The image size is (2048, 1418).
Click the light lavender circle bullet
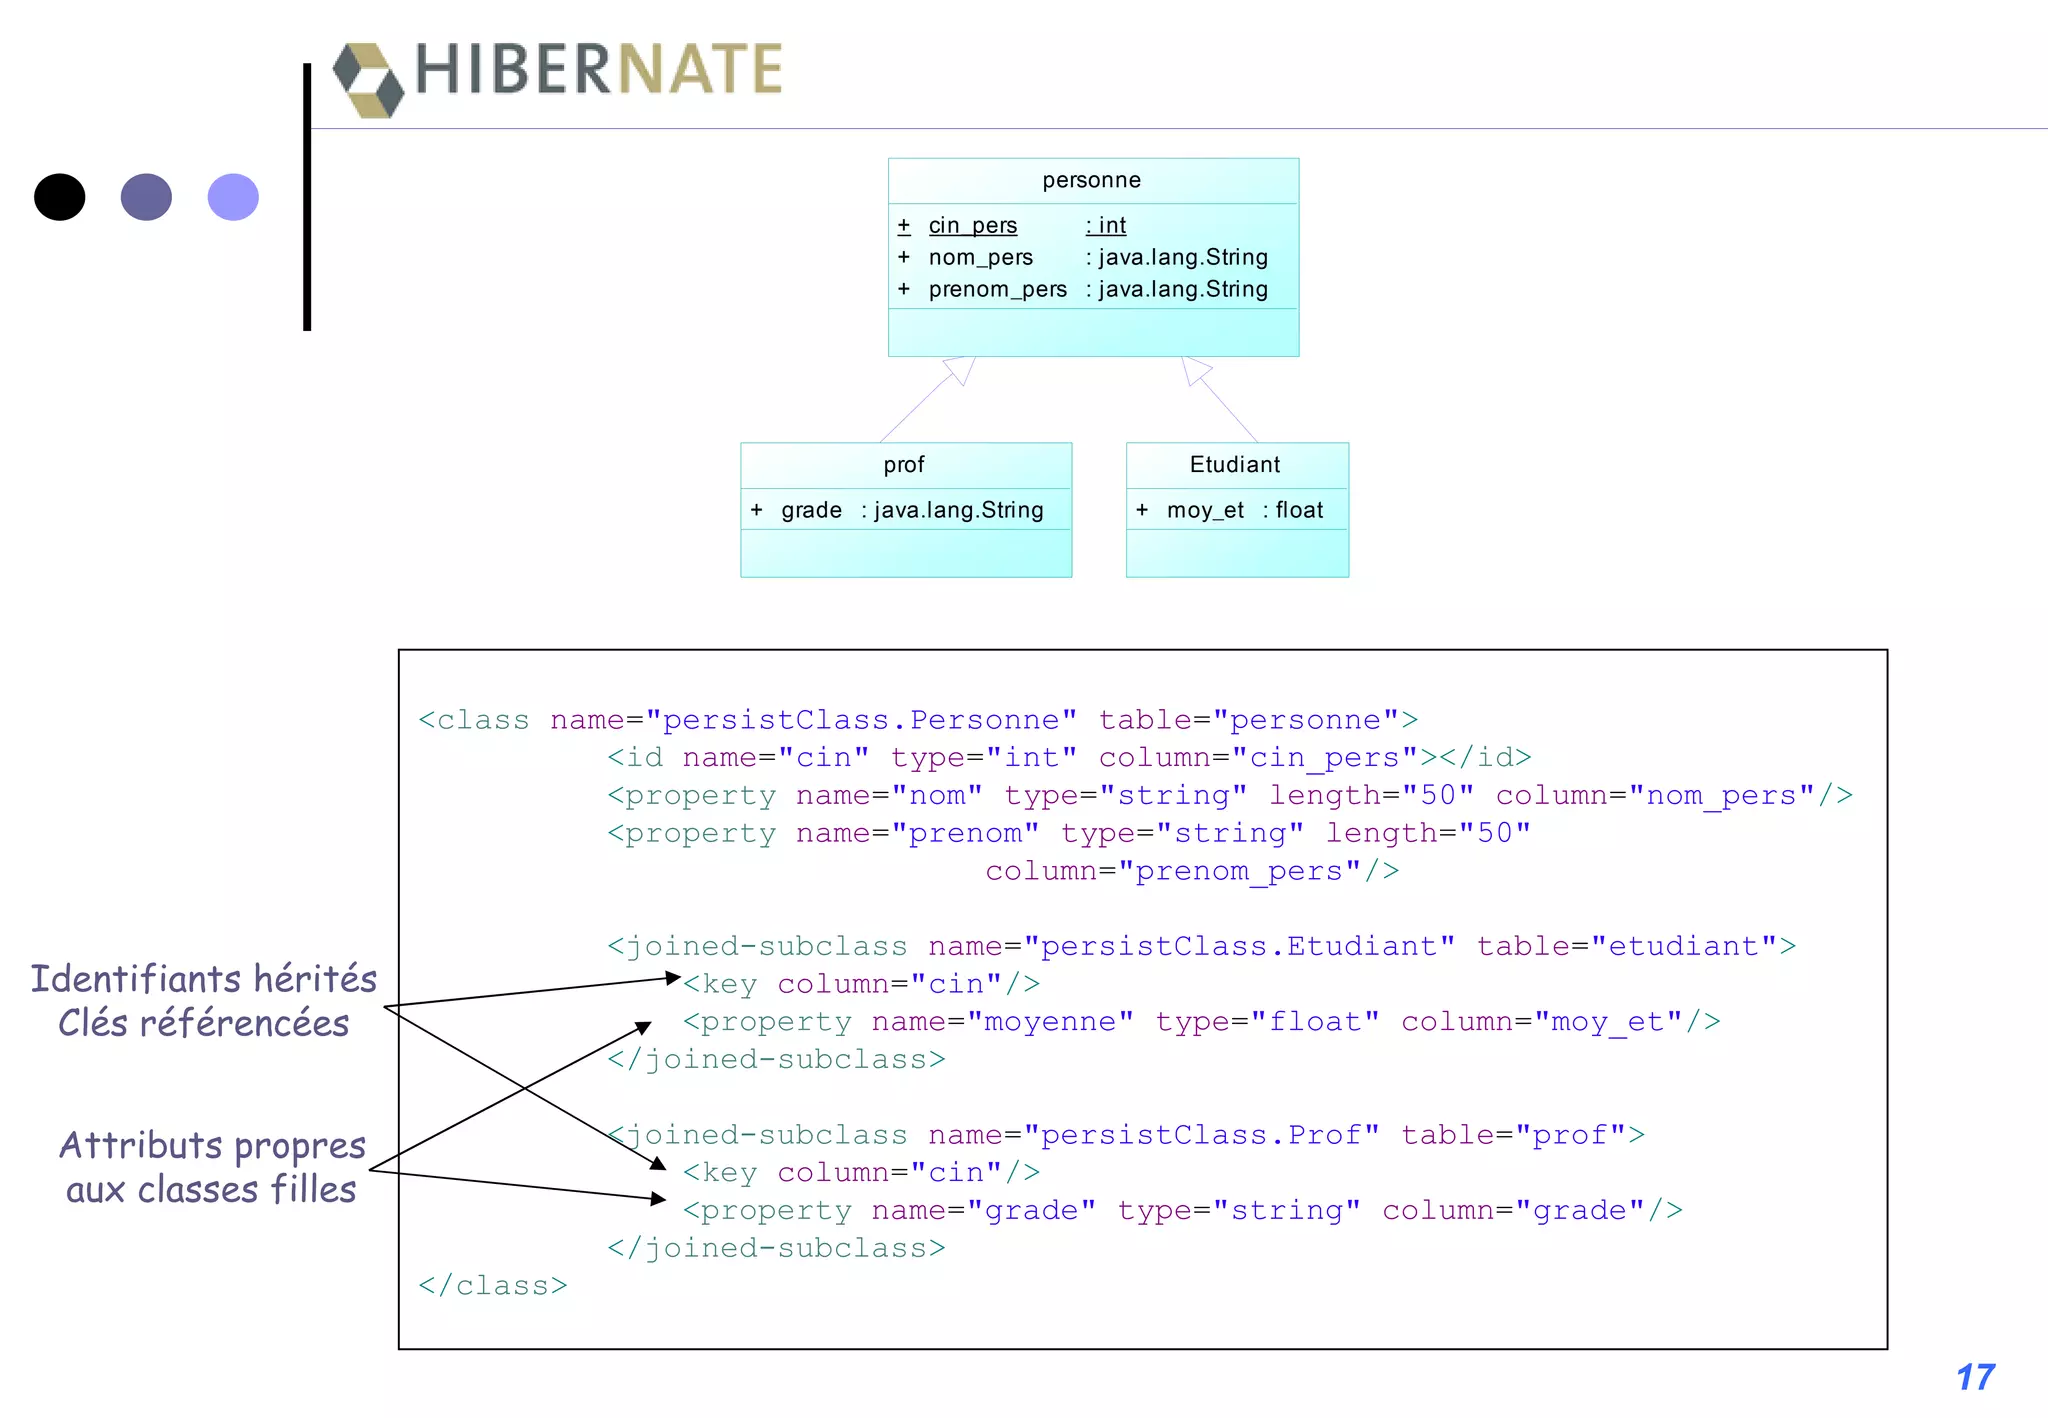(x=233, y=197)
